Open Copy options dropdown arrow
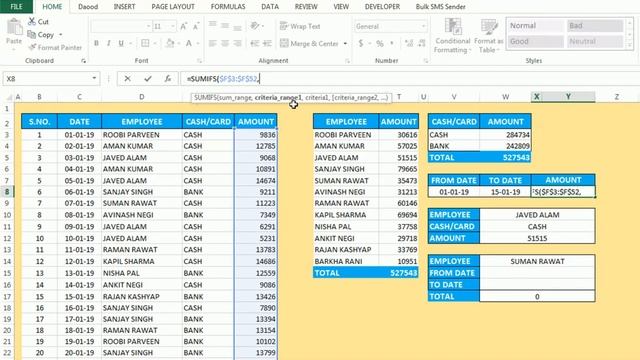This screenshot has height=360, width=640. coord(61,35)
